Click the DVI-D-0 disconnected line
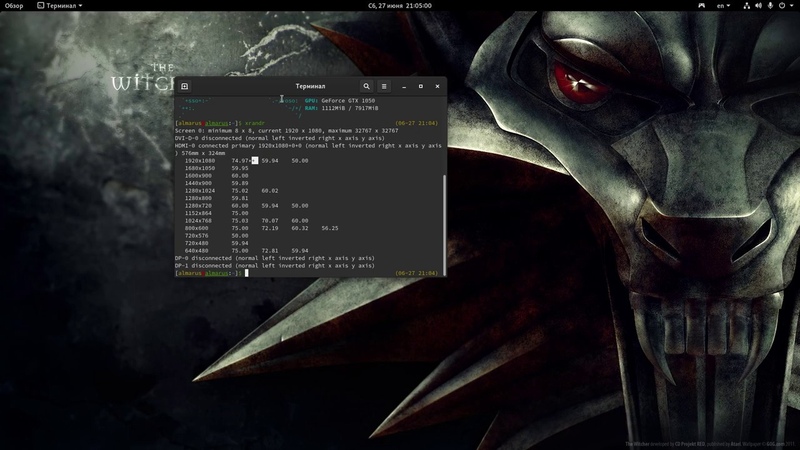 (280, 138)
